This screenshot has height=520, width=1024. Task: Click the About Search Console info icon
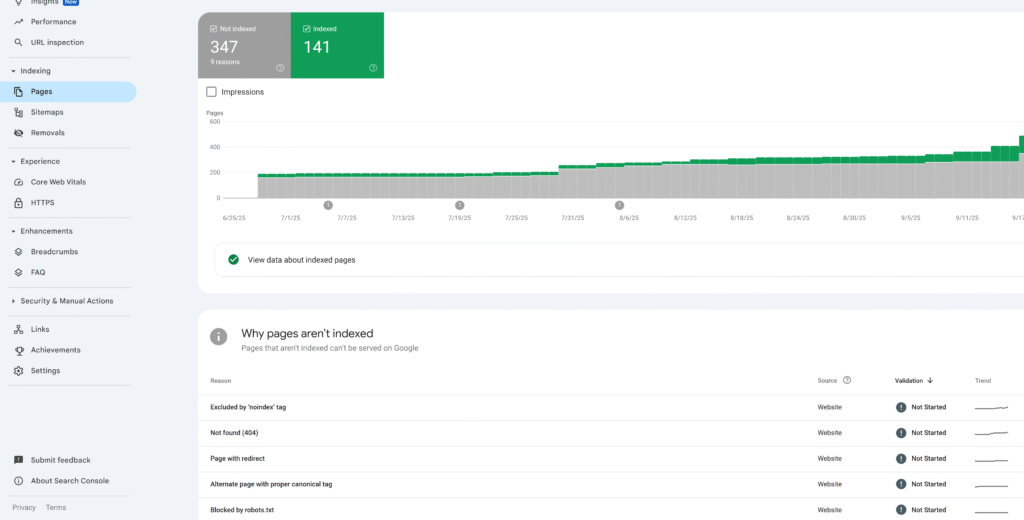click(x=18, y=481)
